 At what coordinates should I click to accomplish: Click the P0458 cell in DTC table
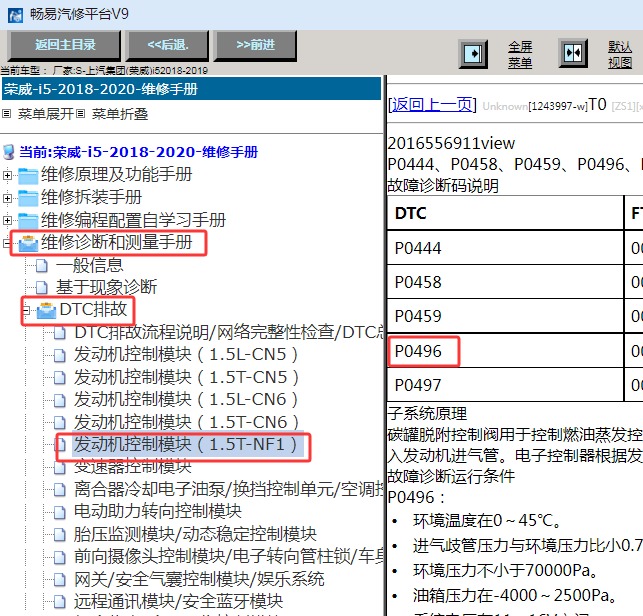[x=505, y=282]
